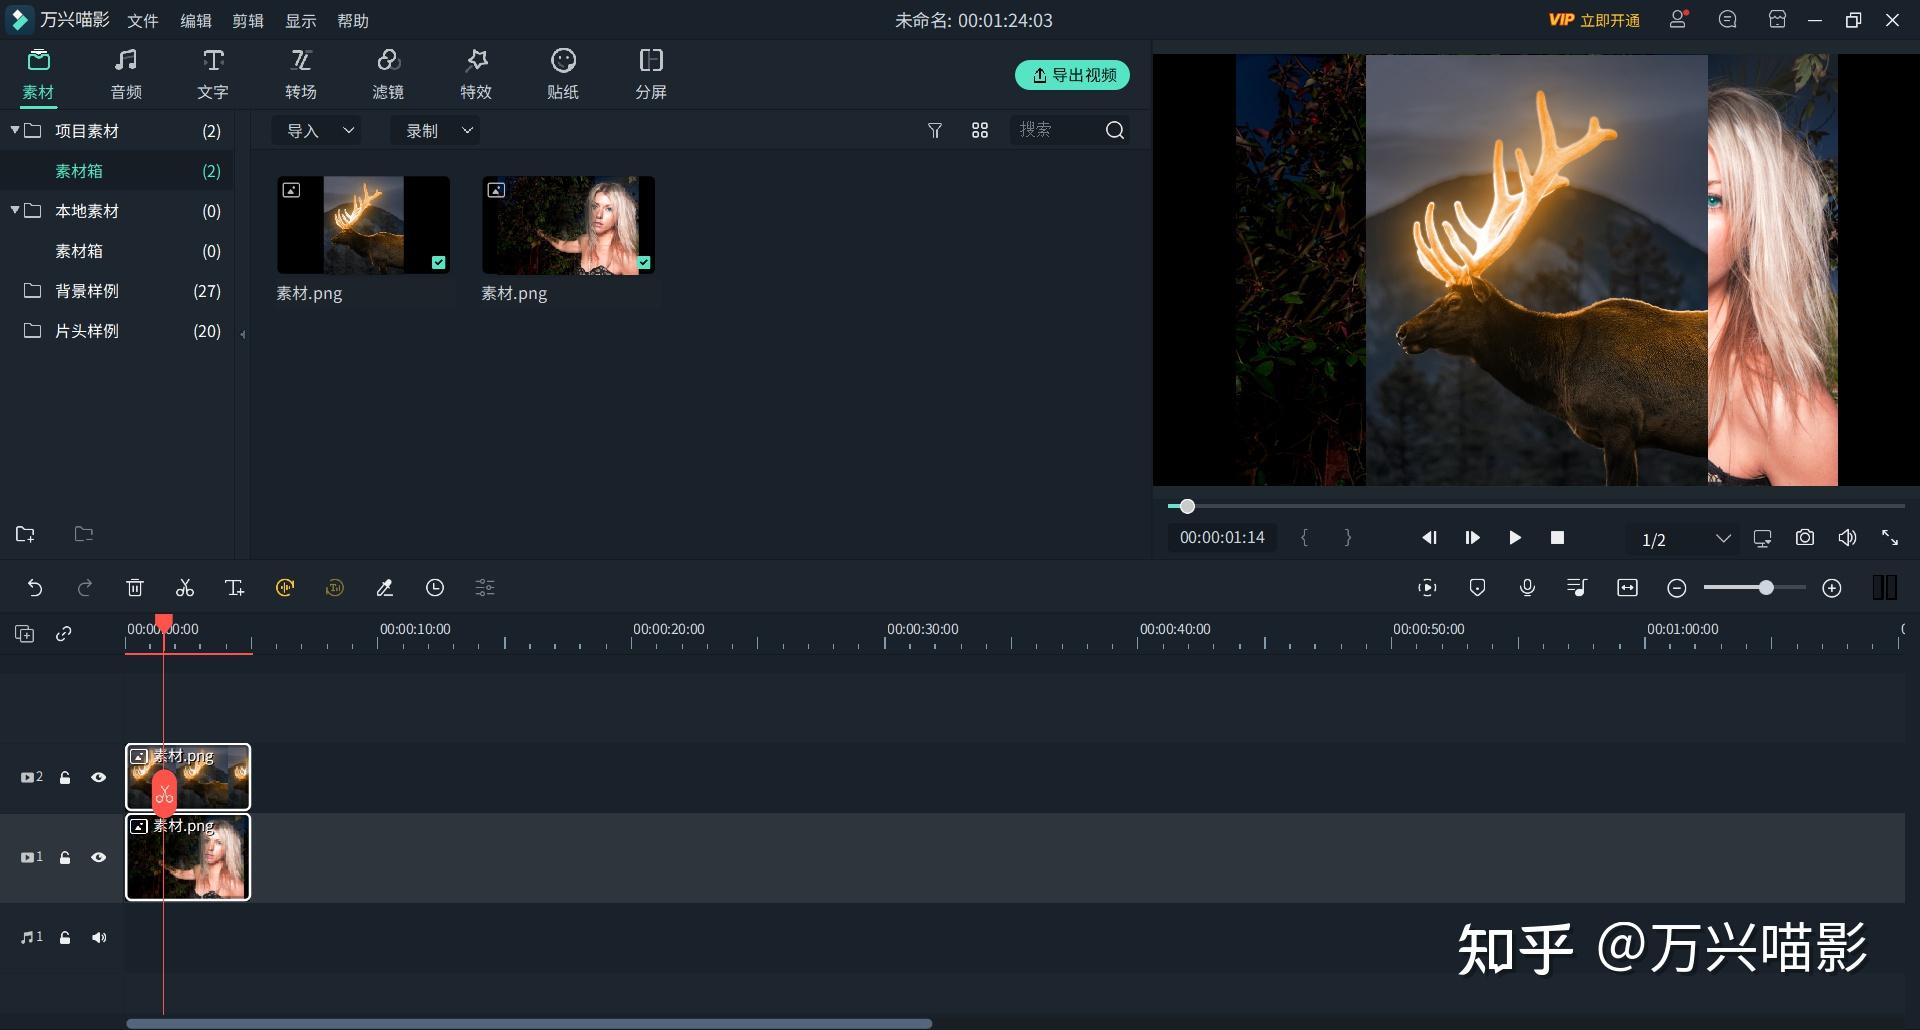Step back one frame
The height and width of the screenshot is (1030, 1920).
1429,538
